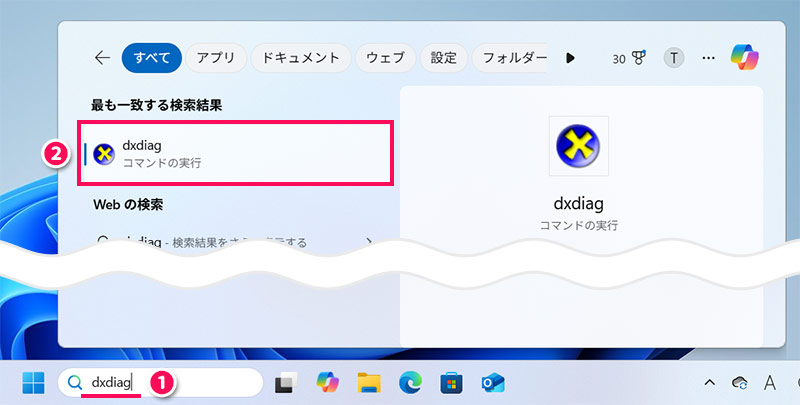
Task: Open the dxdiag best match result
Action: pyautogui.click(x=236, y=153)
